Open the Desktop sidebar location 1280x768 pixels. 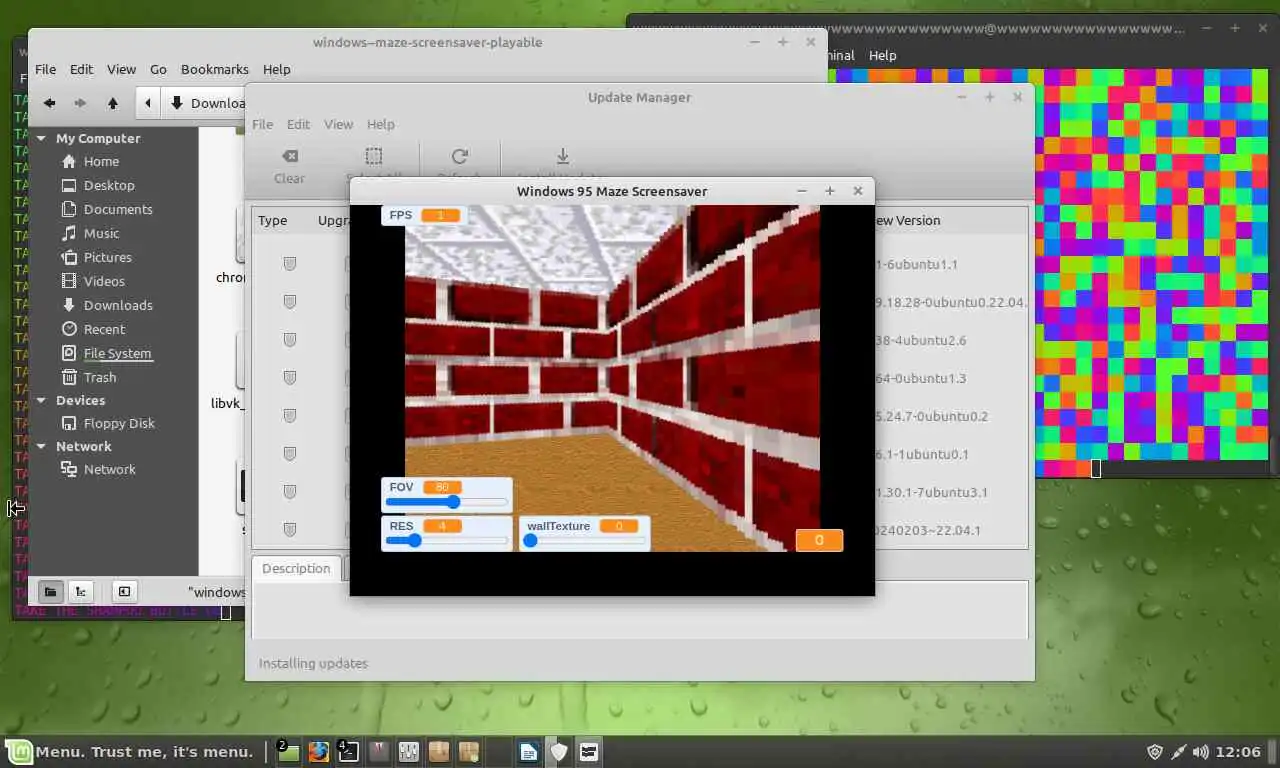(x=109, y=185)
